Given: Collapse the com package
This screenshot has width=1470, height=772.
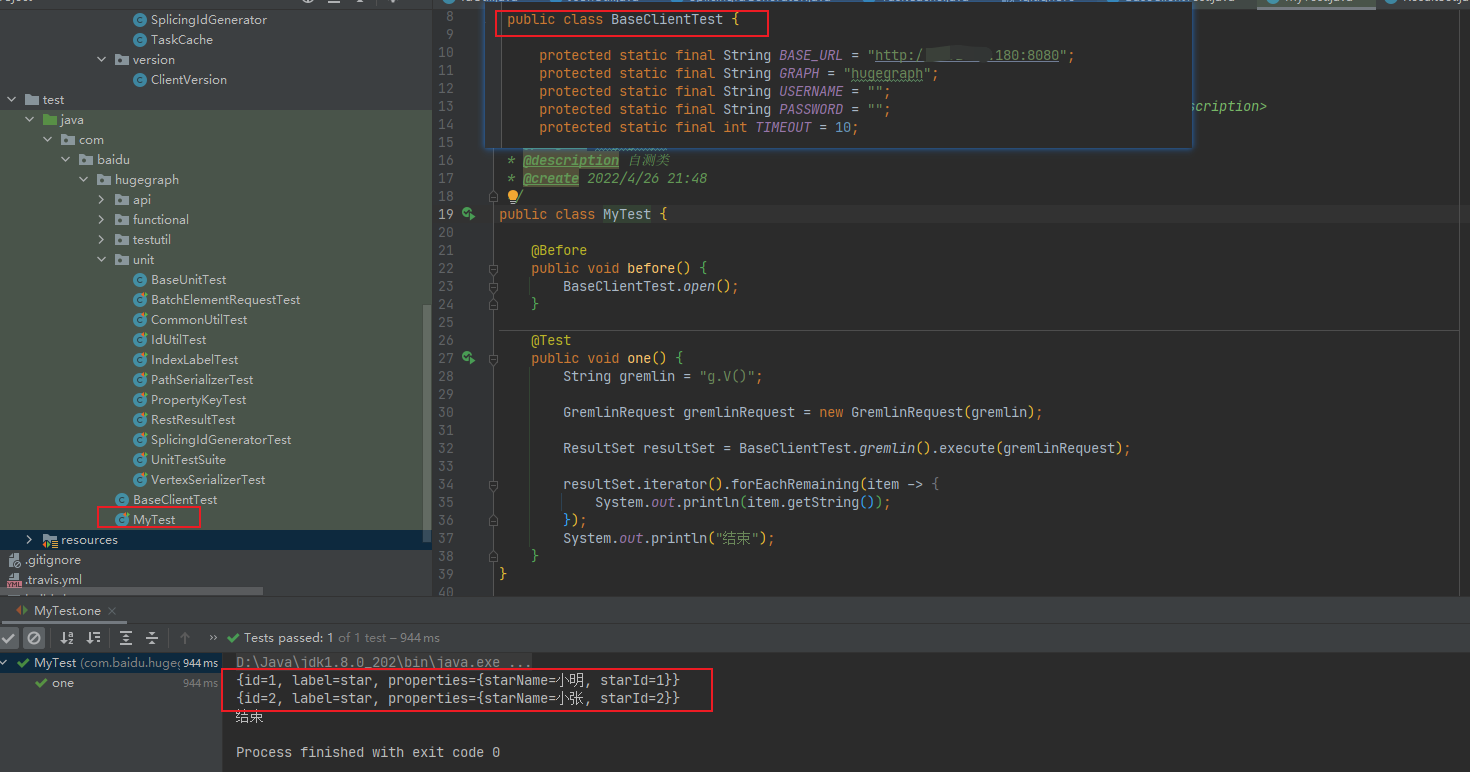Looking at the screenshot, I should click(48, 139).
